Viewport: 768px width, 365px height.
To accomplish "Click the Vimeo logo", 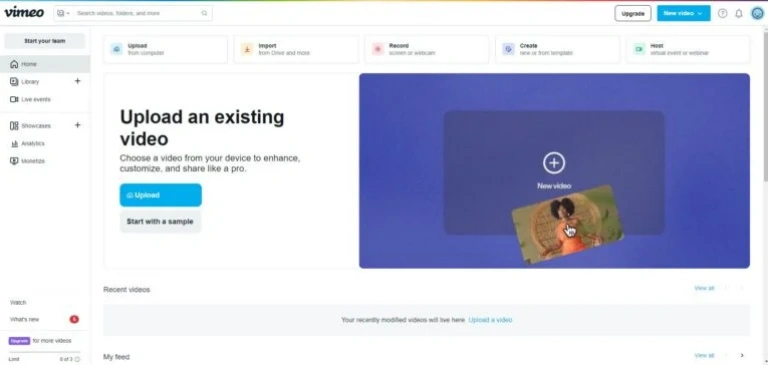I will pos(24,12).
